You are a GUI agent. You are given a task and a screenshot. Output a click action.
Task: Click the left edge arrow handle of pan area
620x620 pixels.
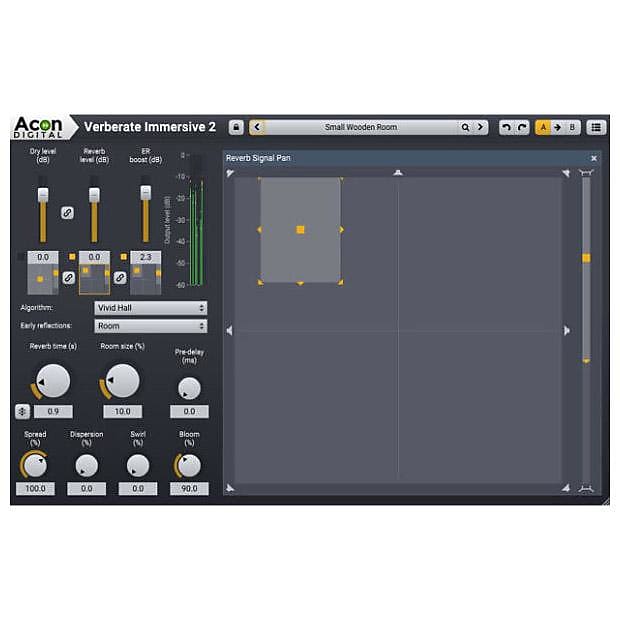[x=259, y=230]
